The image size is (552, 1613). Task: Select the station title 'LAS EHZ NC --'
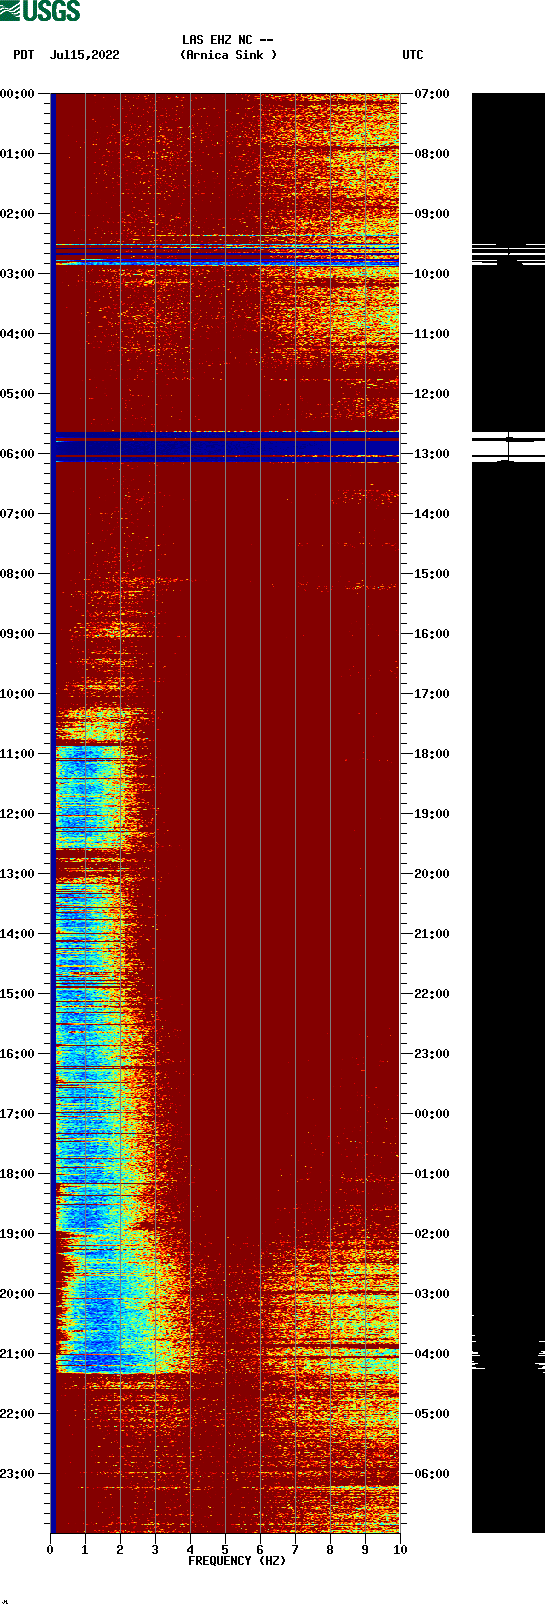pos(228,40)
